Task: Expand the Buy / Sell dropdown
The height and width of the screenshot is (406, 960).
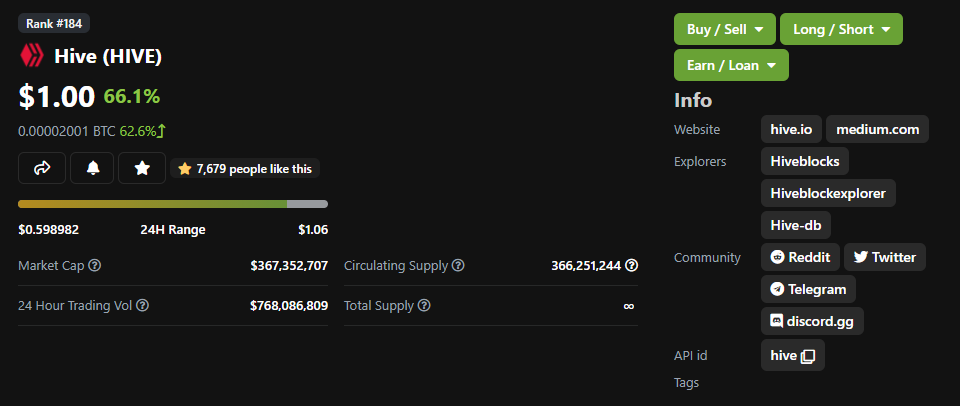Action: (x=725, y=29)
